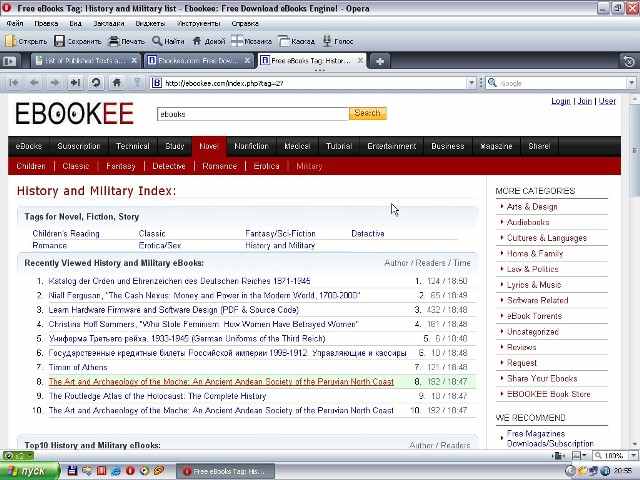This screenshot has height=480, width=640.
Task: Click Opera taskbar window button
Action: pos(225,471)
